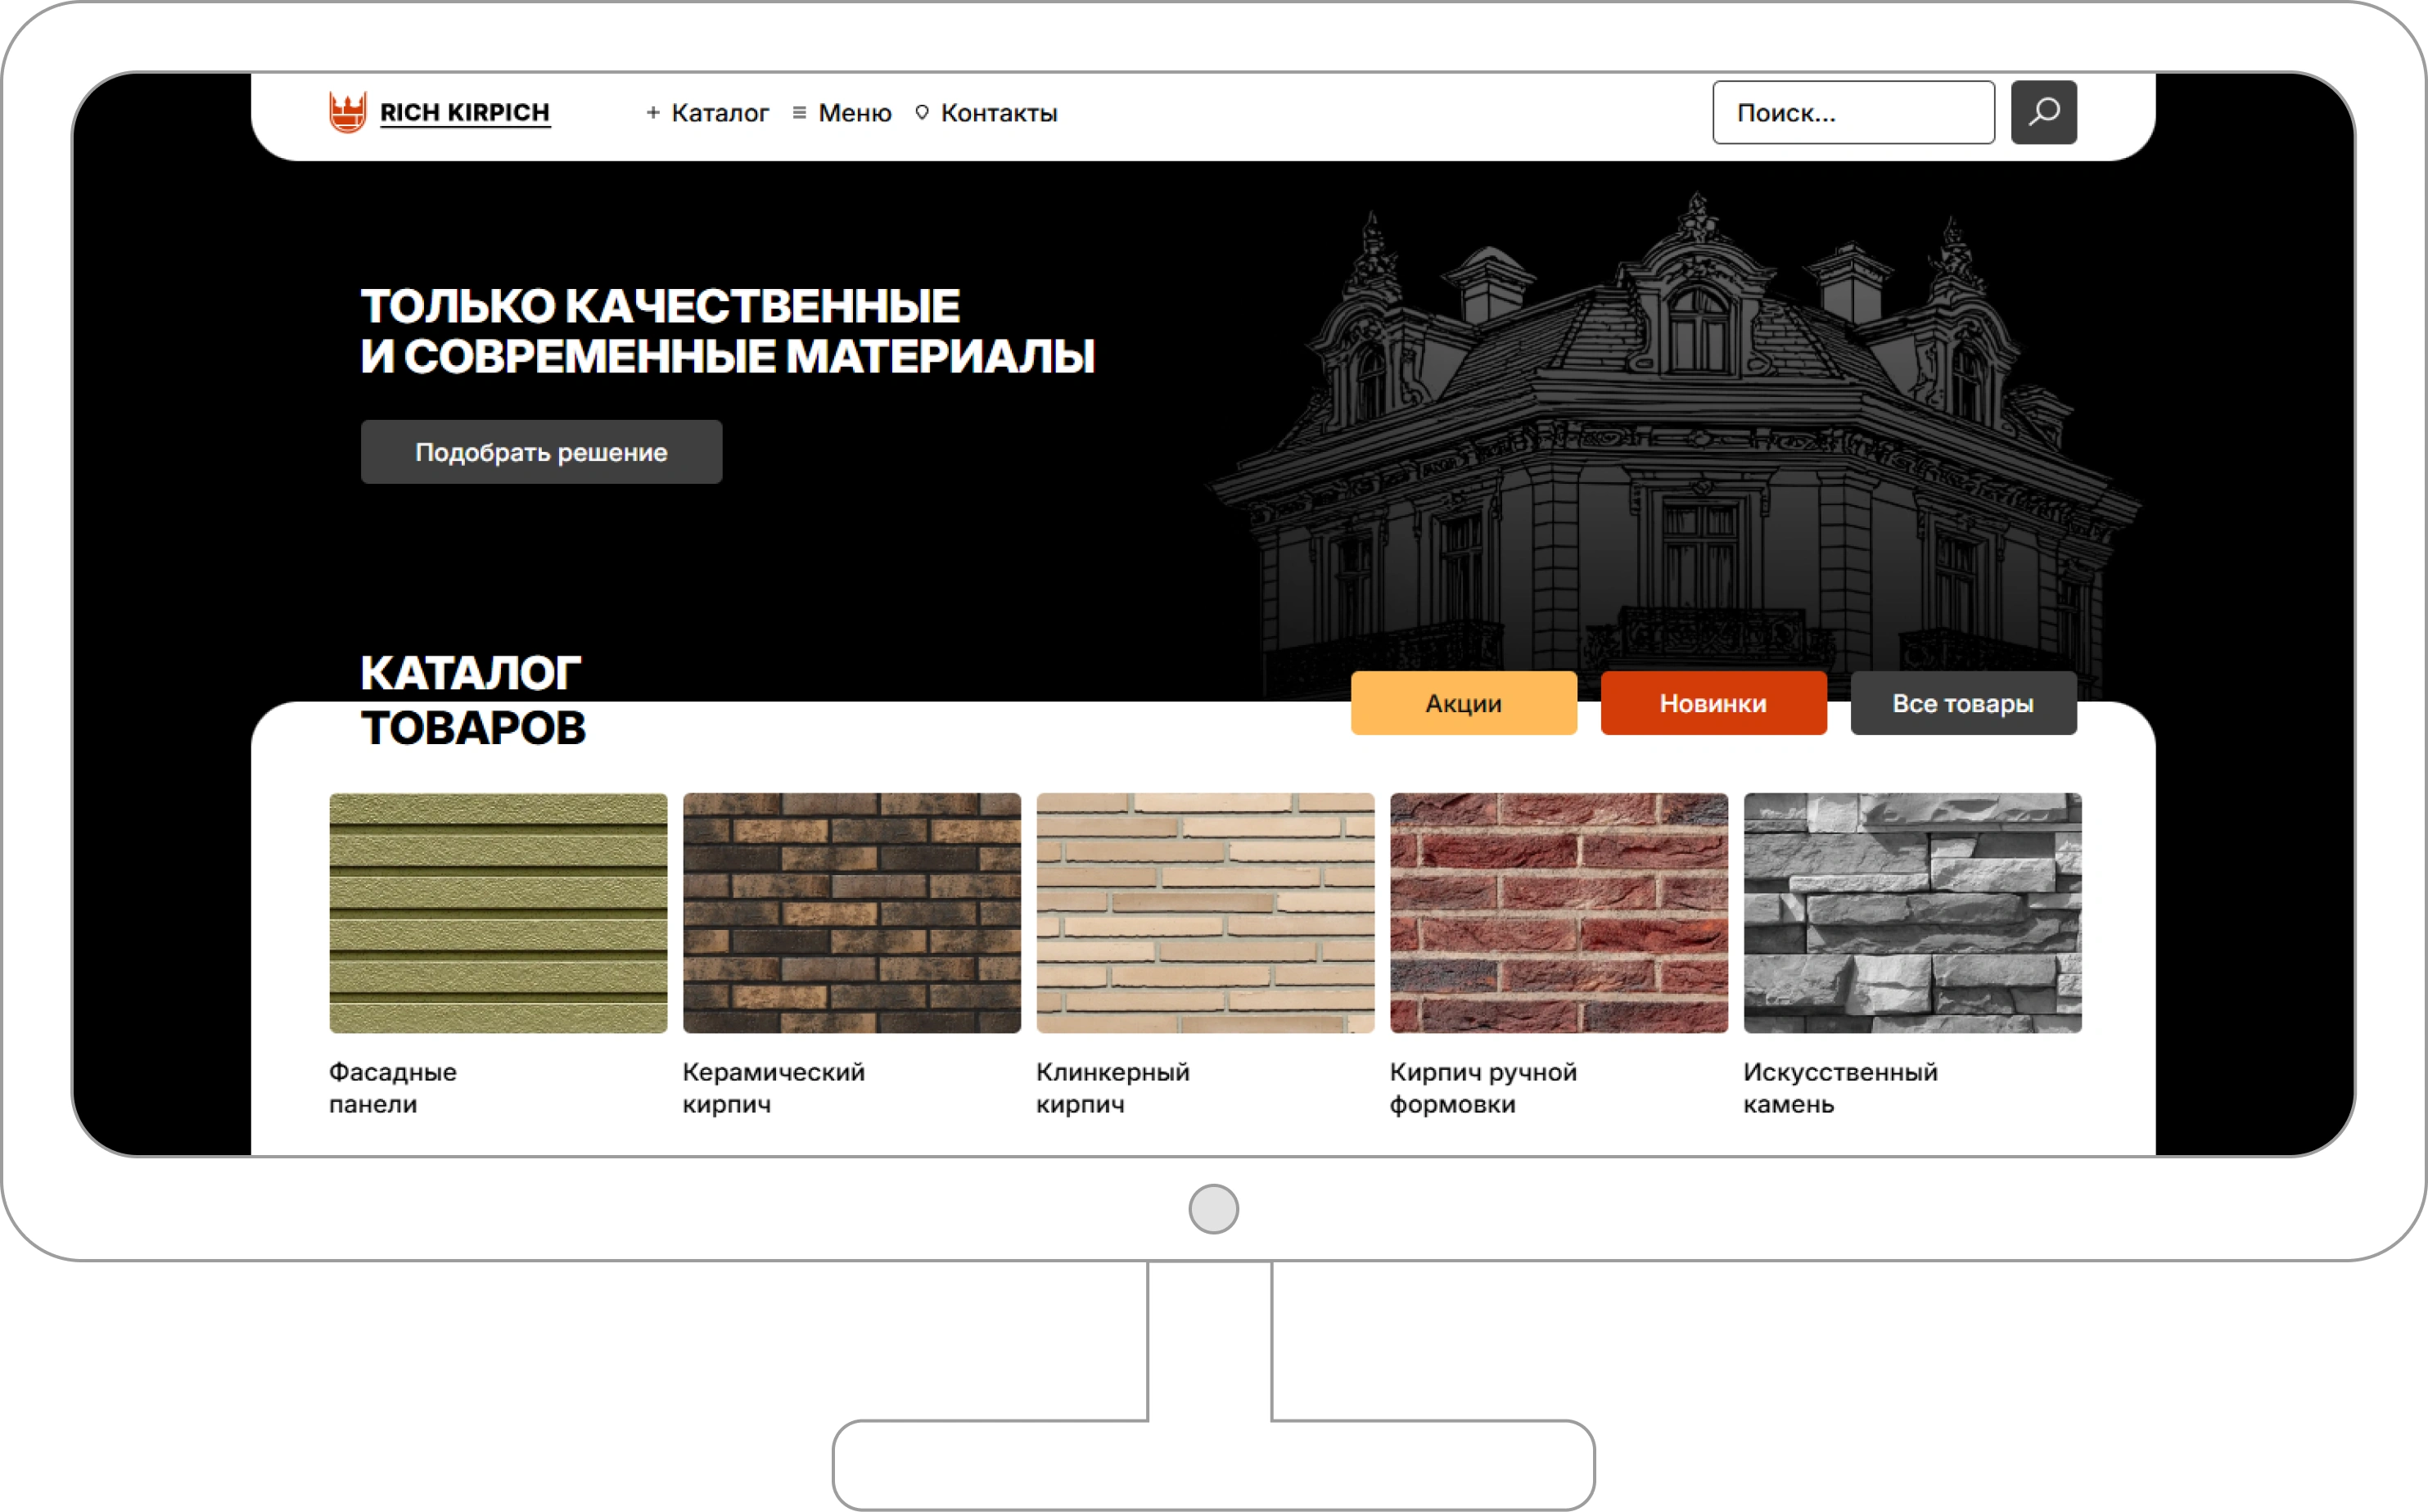
Task: Open the Керамический кирпич brick image
Action: click(852, 912)
